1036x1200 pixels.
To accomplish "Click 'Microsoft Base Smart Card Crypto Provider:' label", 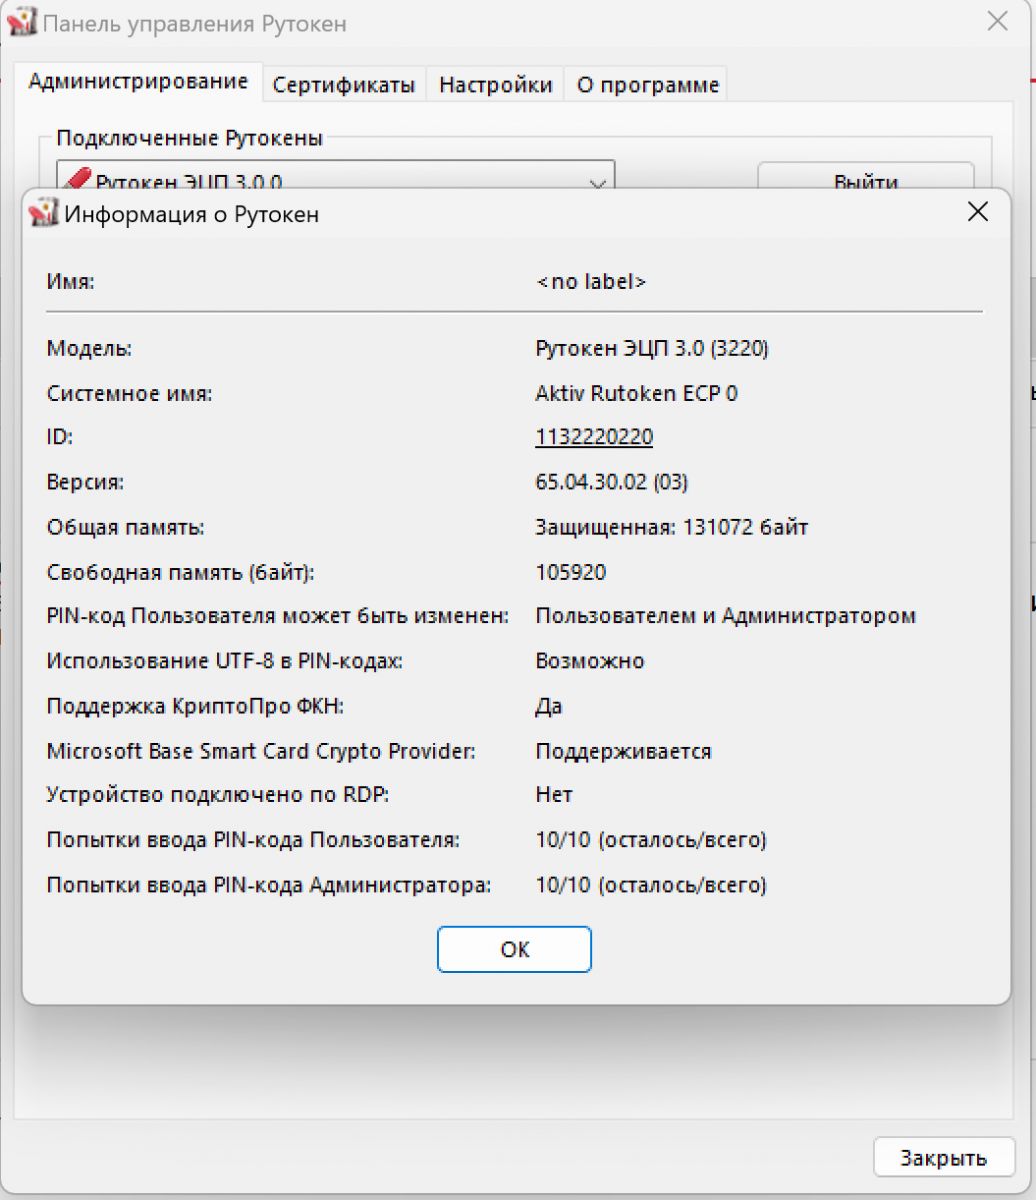I will point(261,751).
